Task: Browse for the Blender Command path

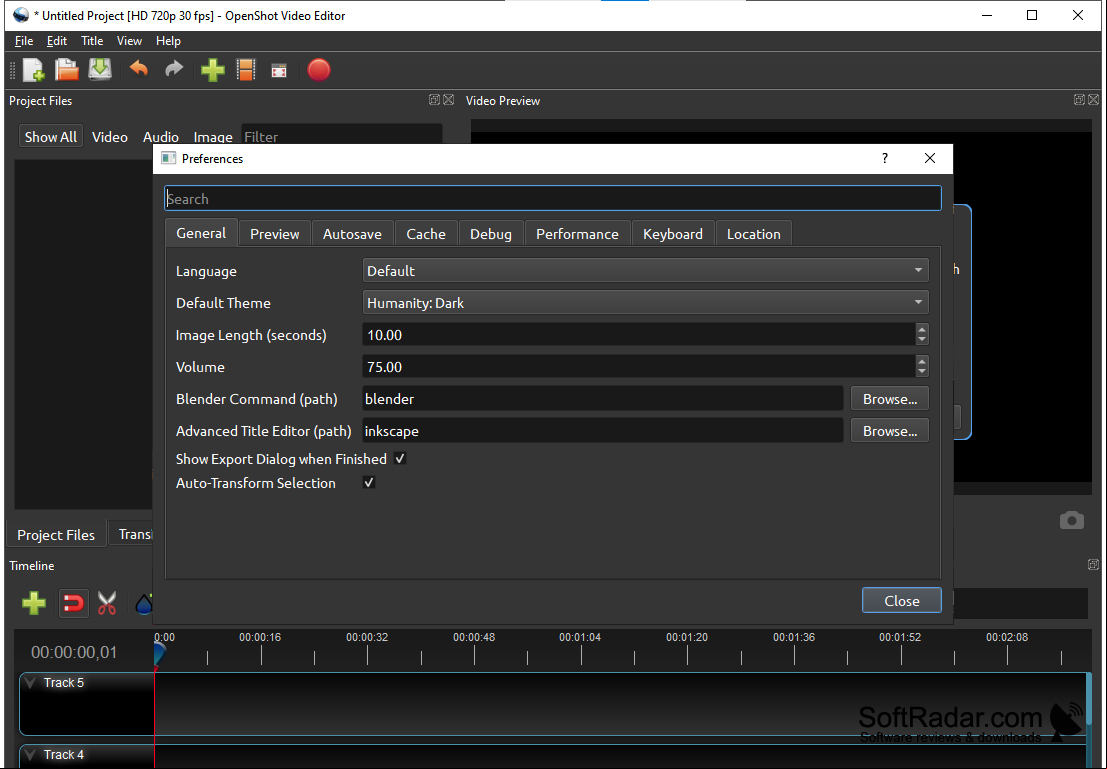Action: [x=890, y=399]
